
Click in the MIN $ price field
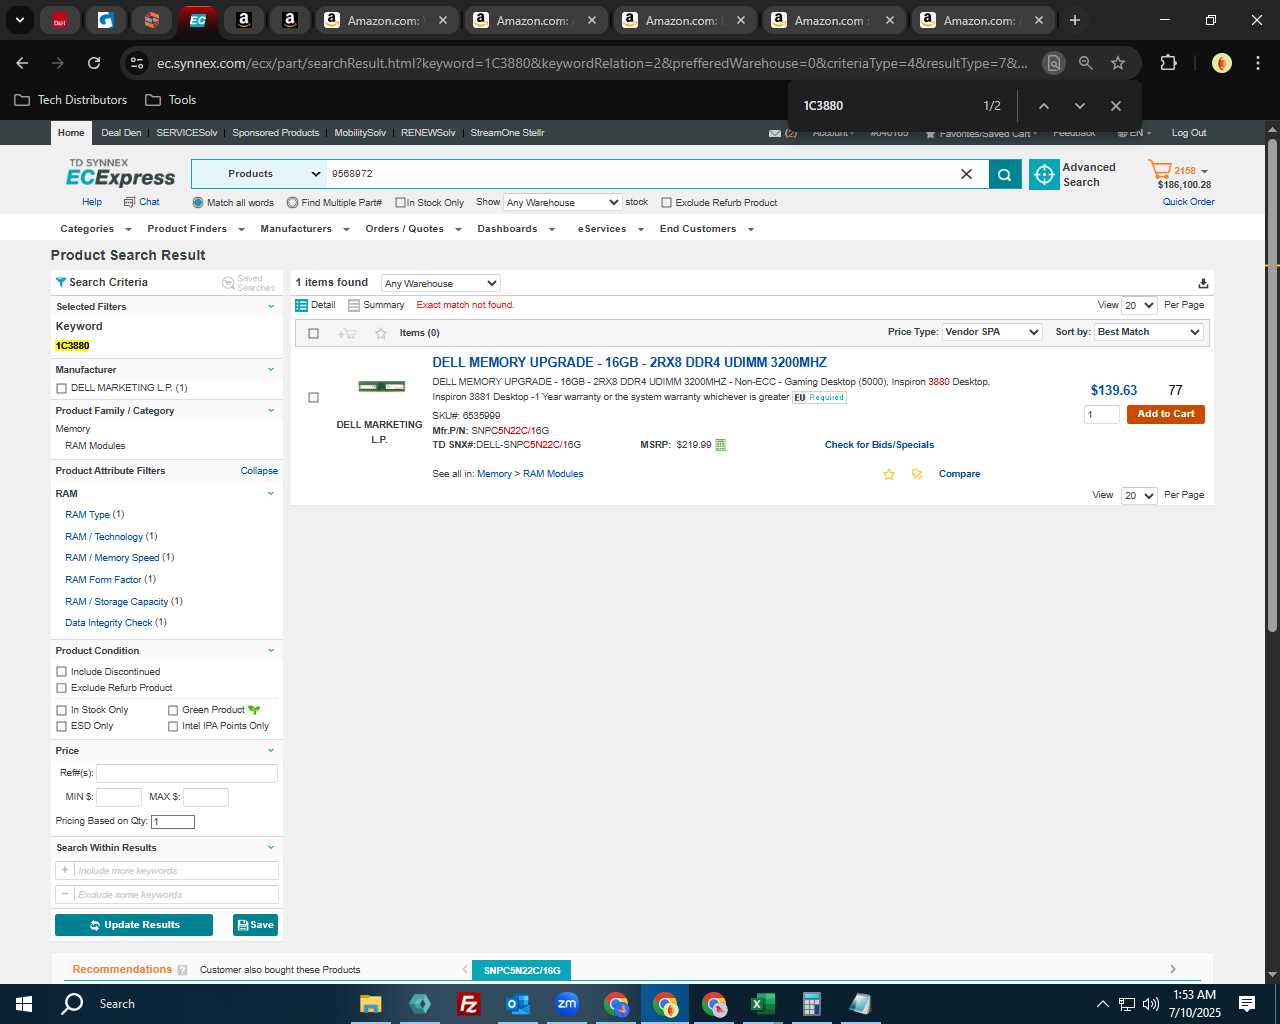point(118,798)
